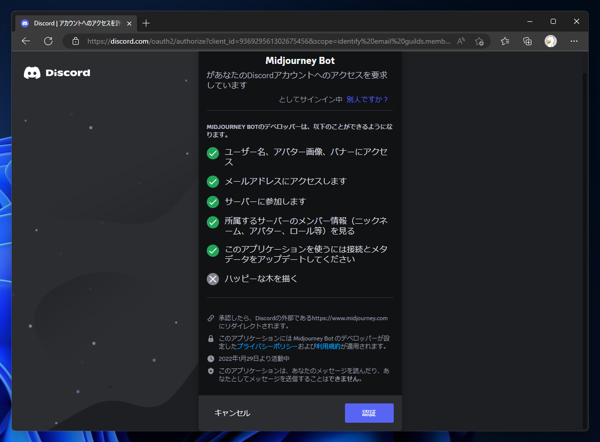The height and width of the screenshot is (442, 600).
Task: Open the Collections icon in toolbar
Action: (527, 41)
